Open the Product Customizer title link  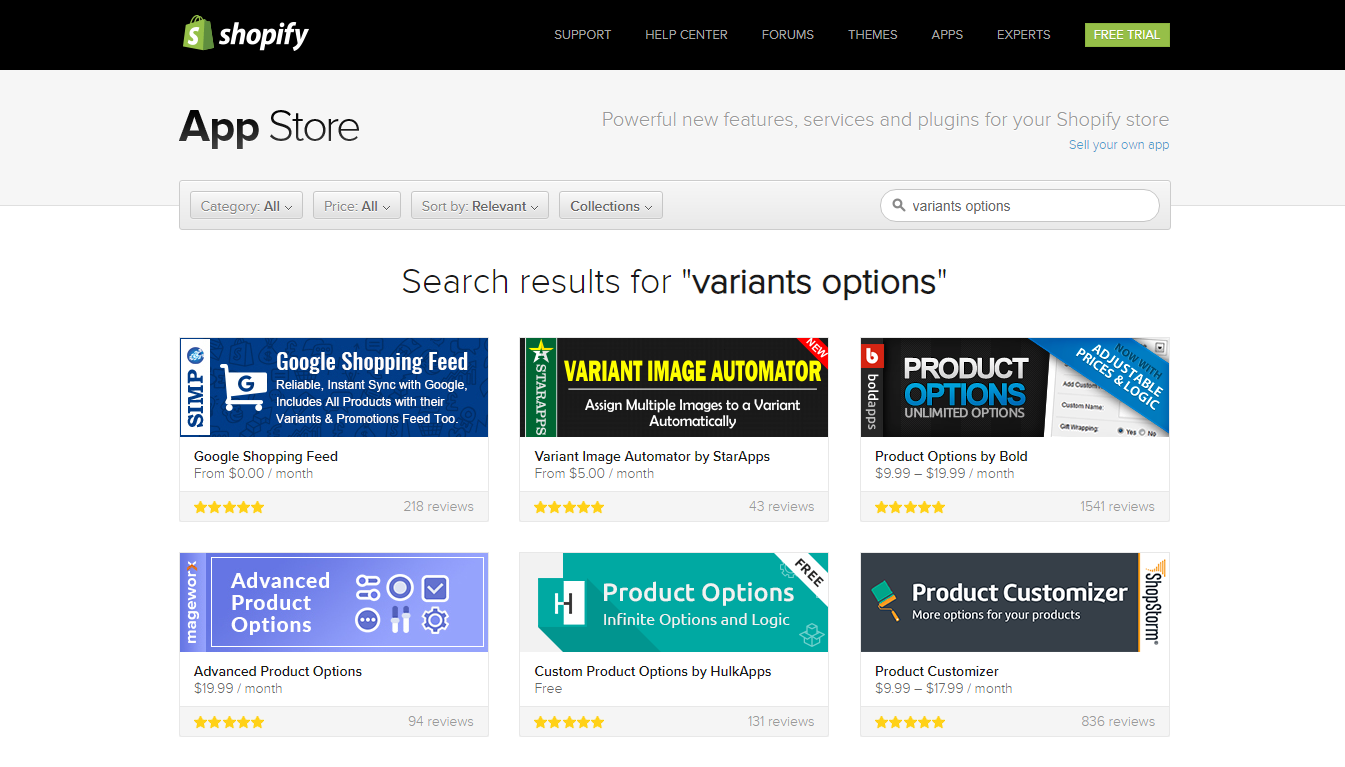point(937,671)
